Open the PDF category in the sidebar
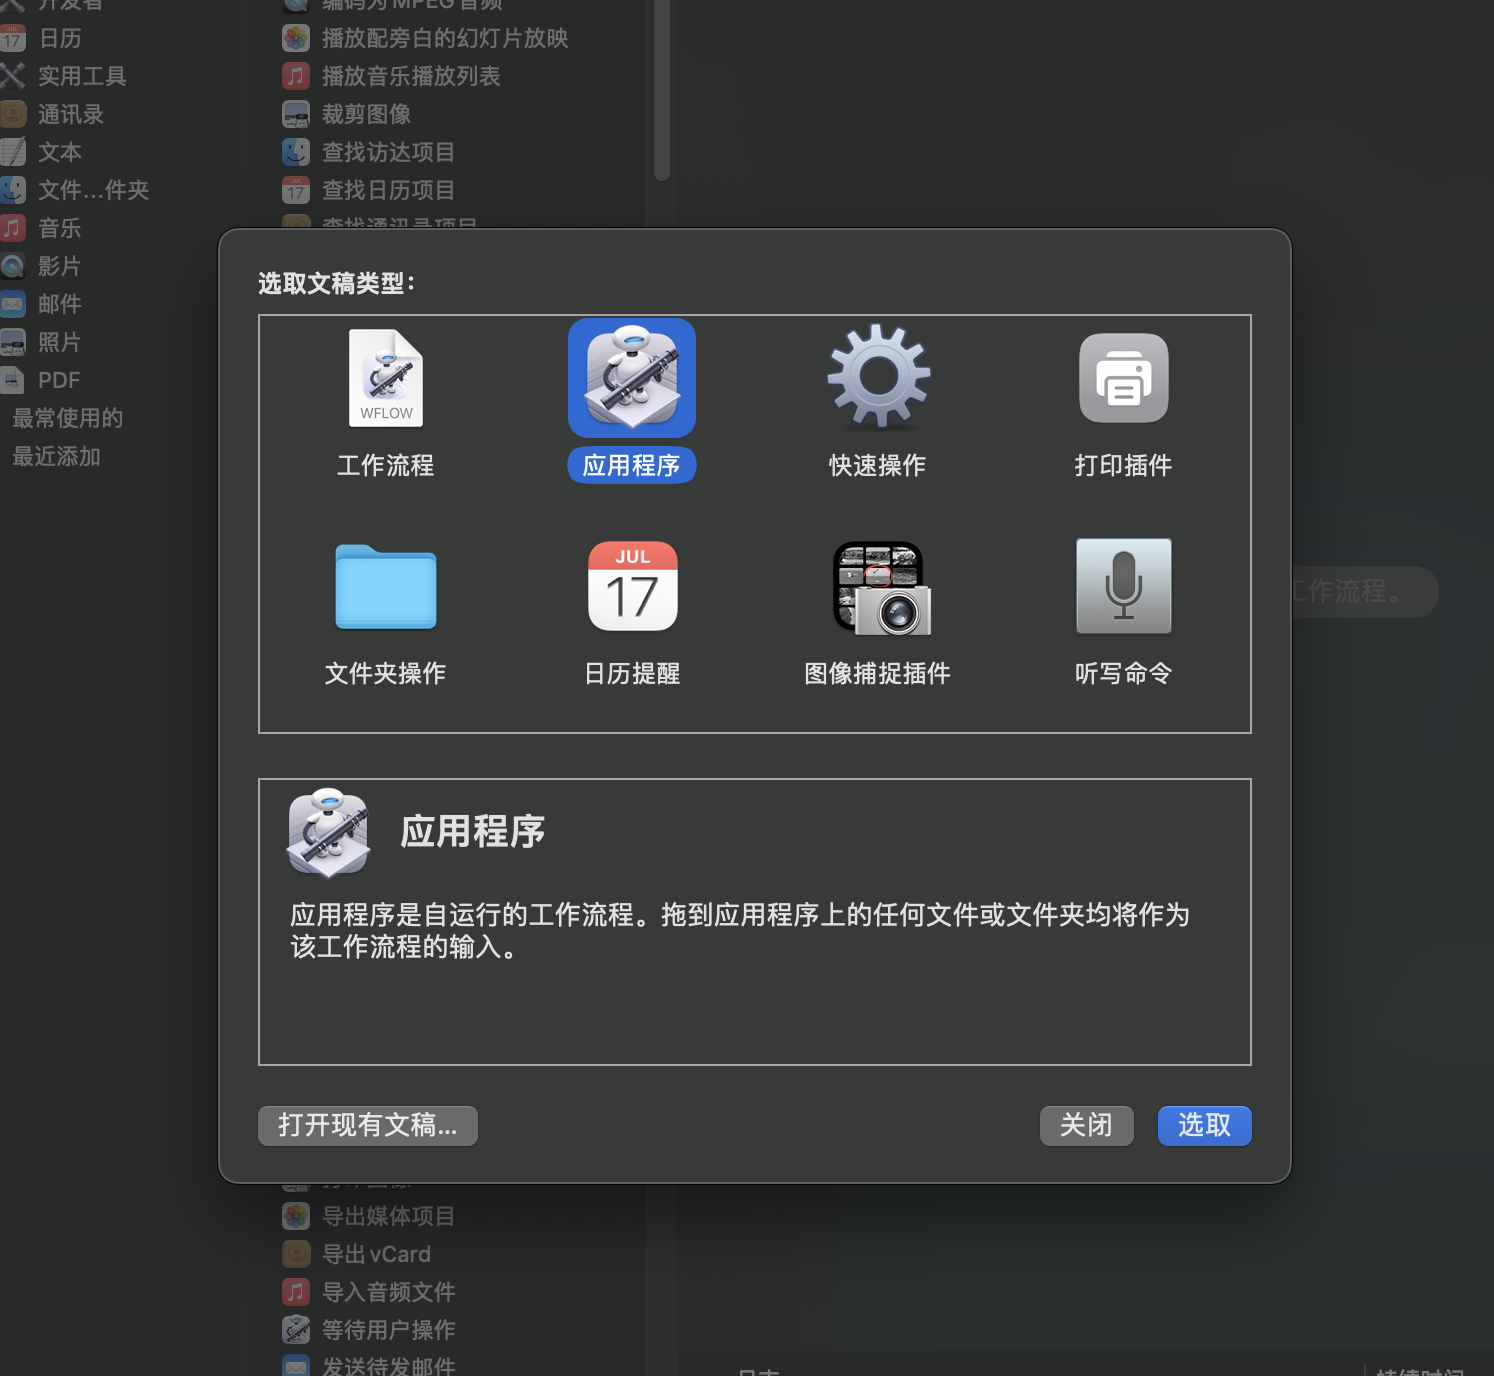1494x1376 pixels. [x=58, y=380]
